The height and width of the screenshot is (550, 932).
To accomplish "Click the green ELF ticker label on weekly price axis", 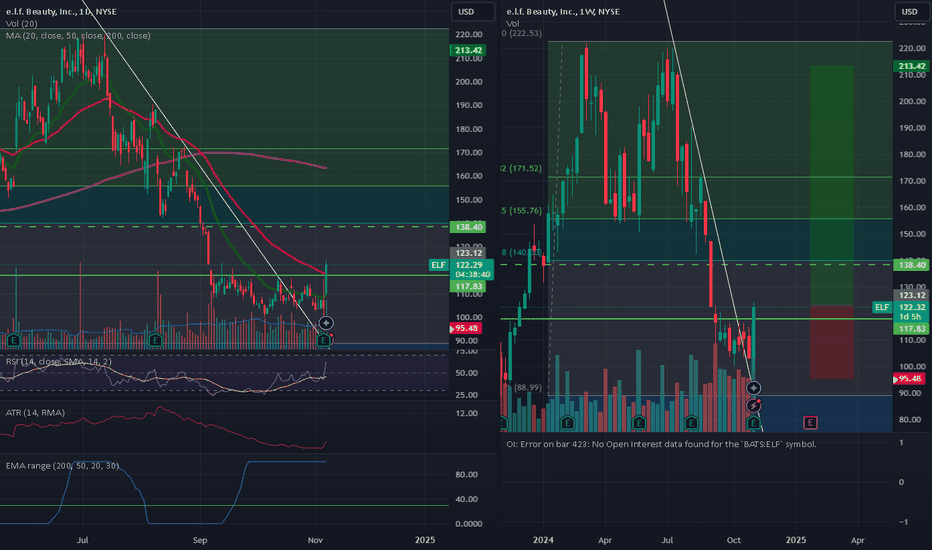I will coord(882,307).
